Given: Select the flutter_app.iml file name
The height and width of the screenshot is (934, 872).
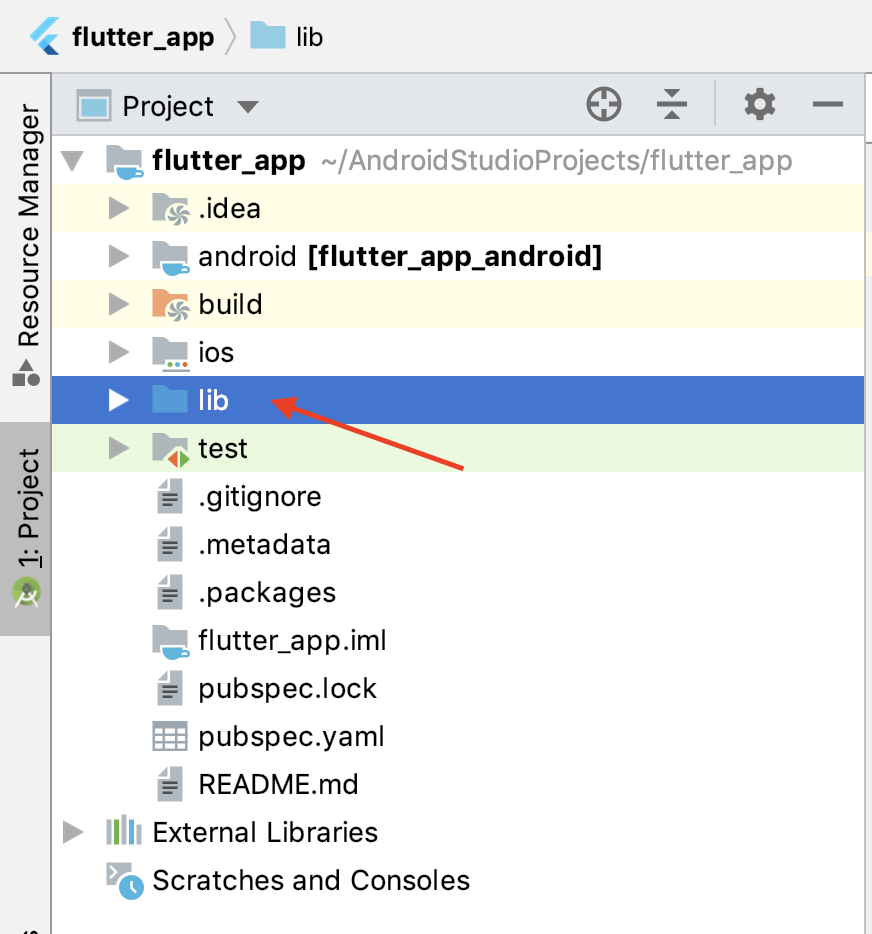Looking at the screenshot, I should (292, 641).
